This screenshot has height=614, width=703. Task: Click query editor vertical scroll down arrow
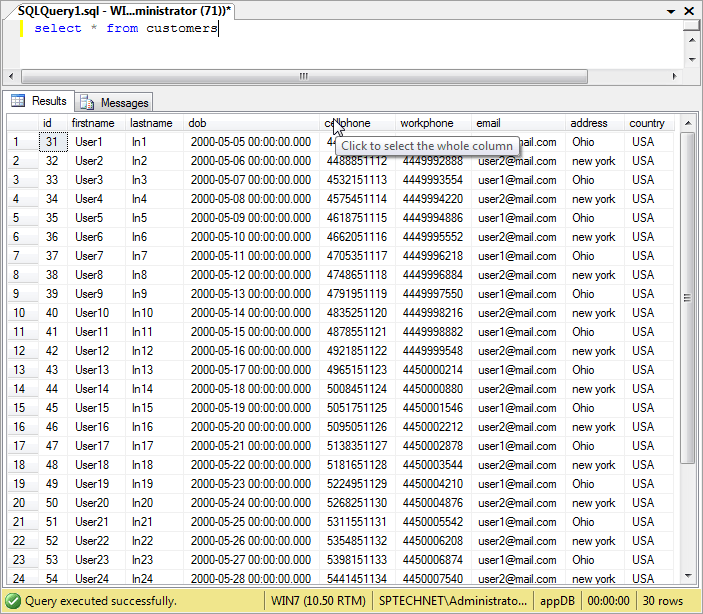tap(692, 59)
